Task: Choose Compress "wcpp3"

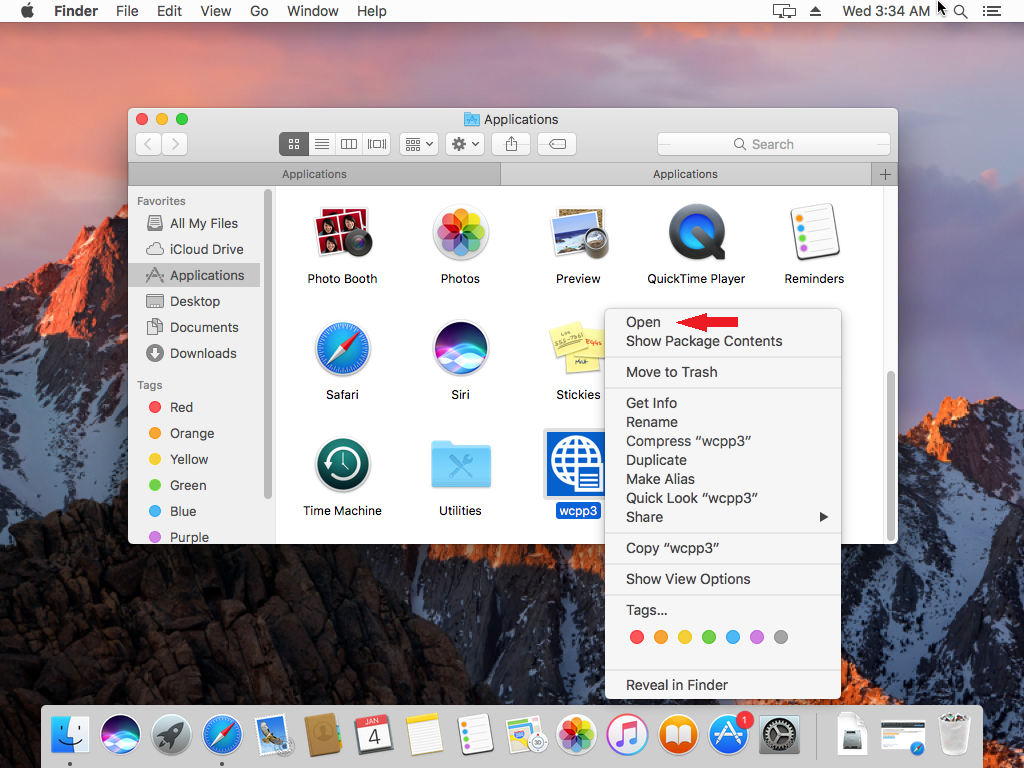Action: pyautogui.click(x=723, y=441)
